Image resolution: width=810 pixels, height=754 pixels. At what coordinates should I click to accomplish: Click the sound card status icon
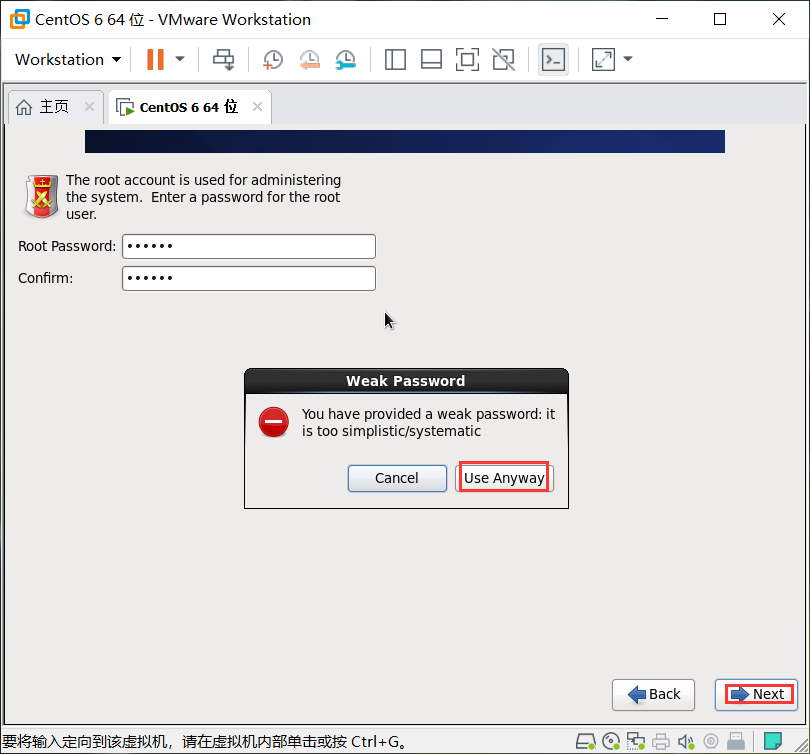pos(686,742)
